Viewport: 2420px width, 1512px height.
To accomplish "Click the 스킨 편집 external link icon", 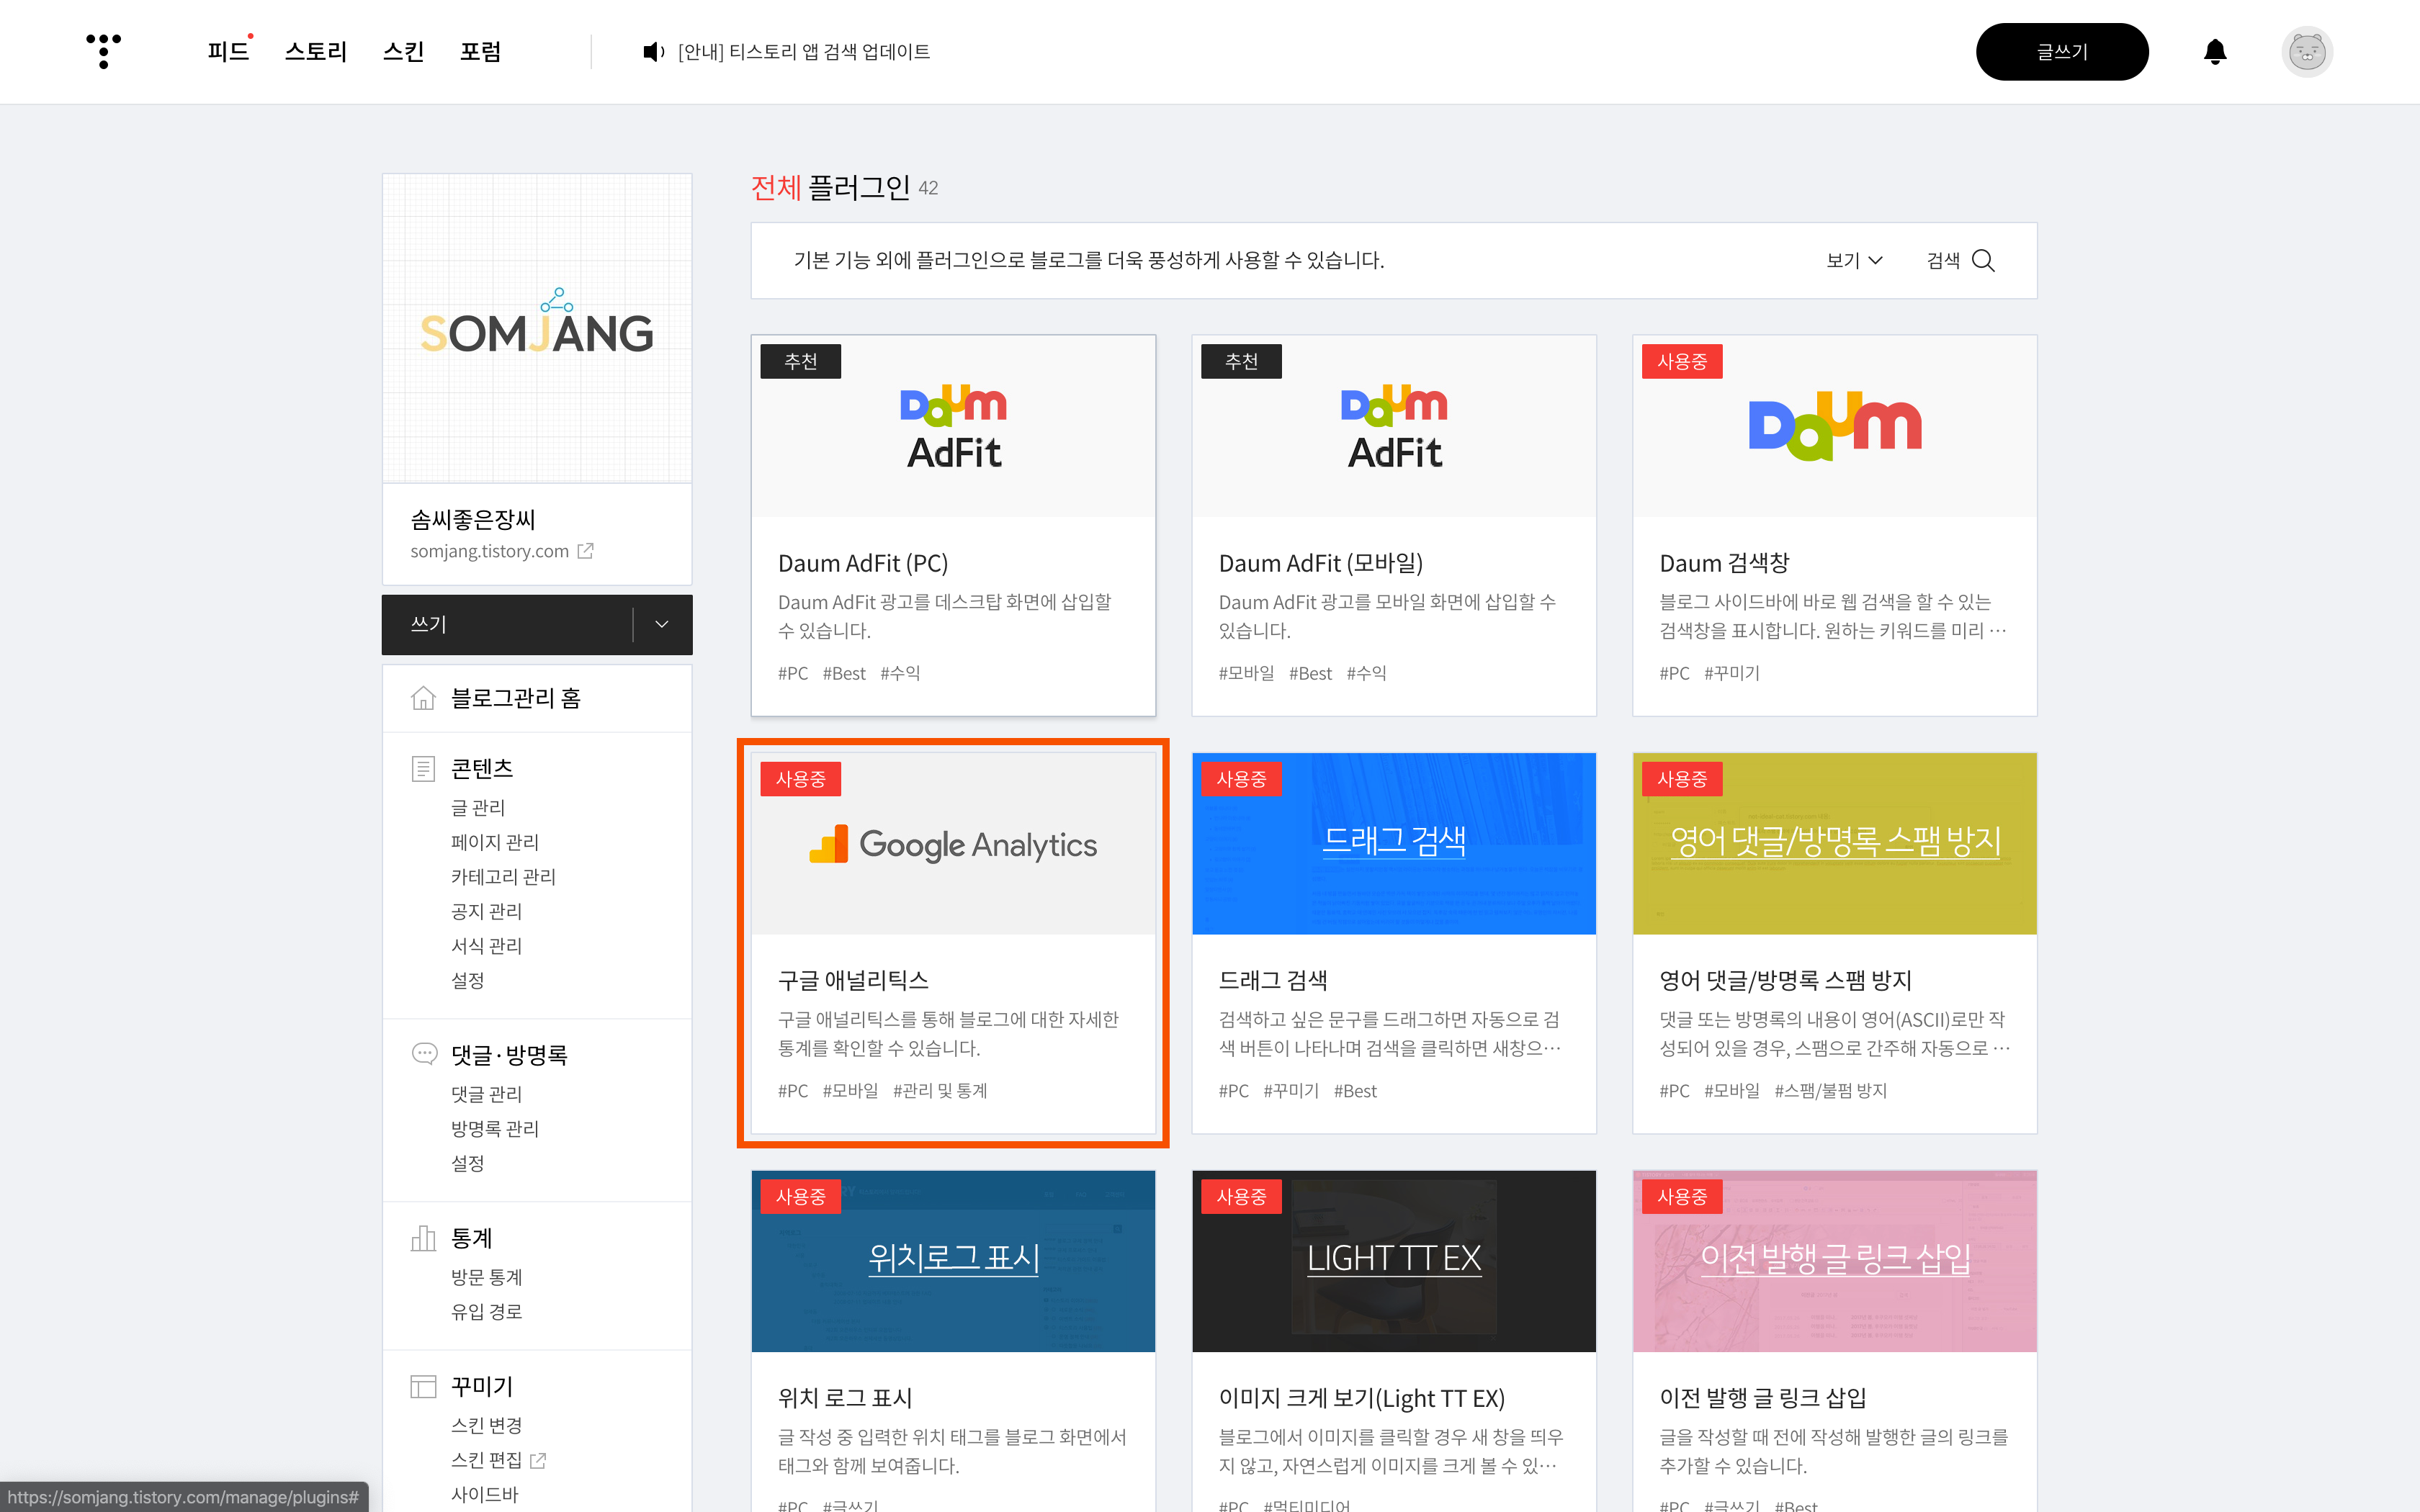I will click(538, 1460).
